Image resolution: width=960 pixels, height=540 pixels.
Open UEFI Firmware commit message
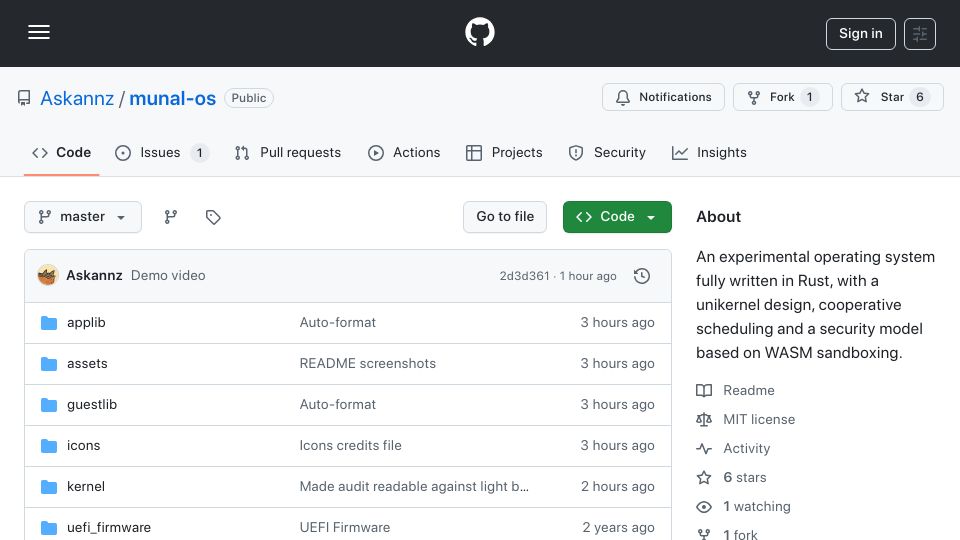coord(345,528)
